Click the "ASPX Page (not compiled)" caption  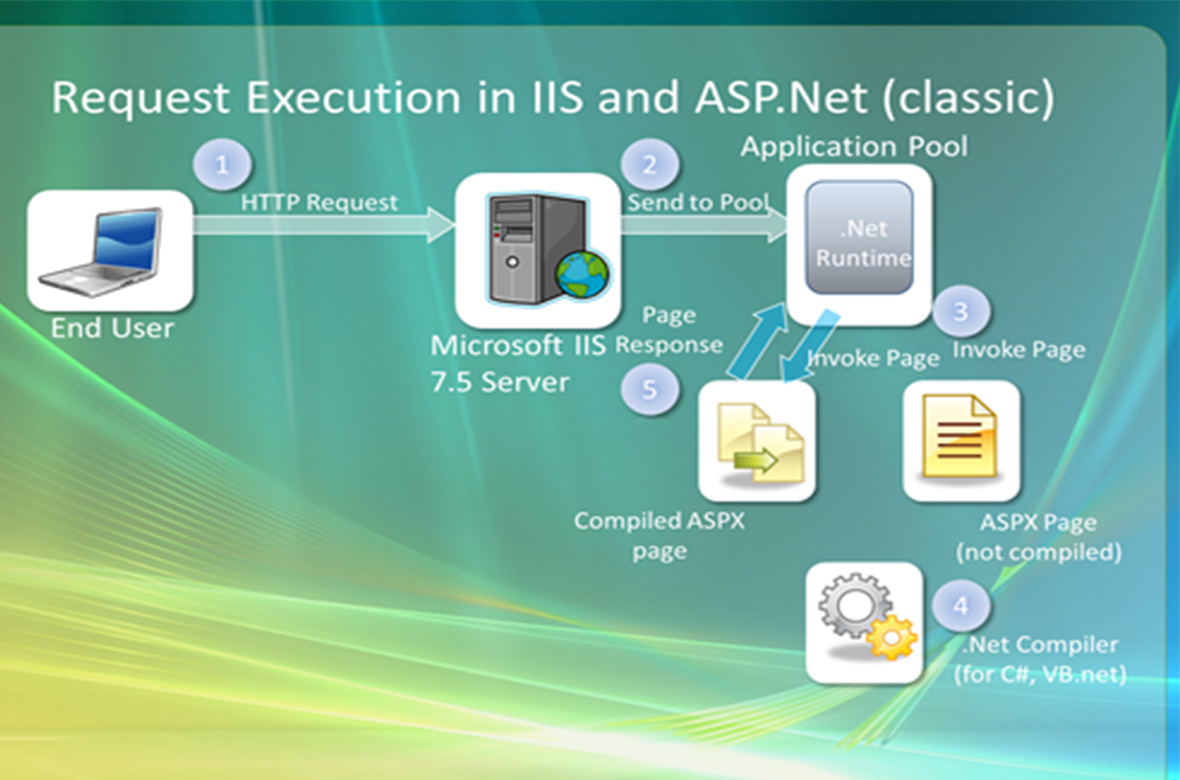pos(1038,537)
